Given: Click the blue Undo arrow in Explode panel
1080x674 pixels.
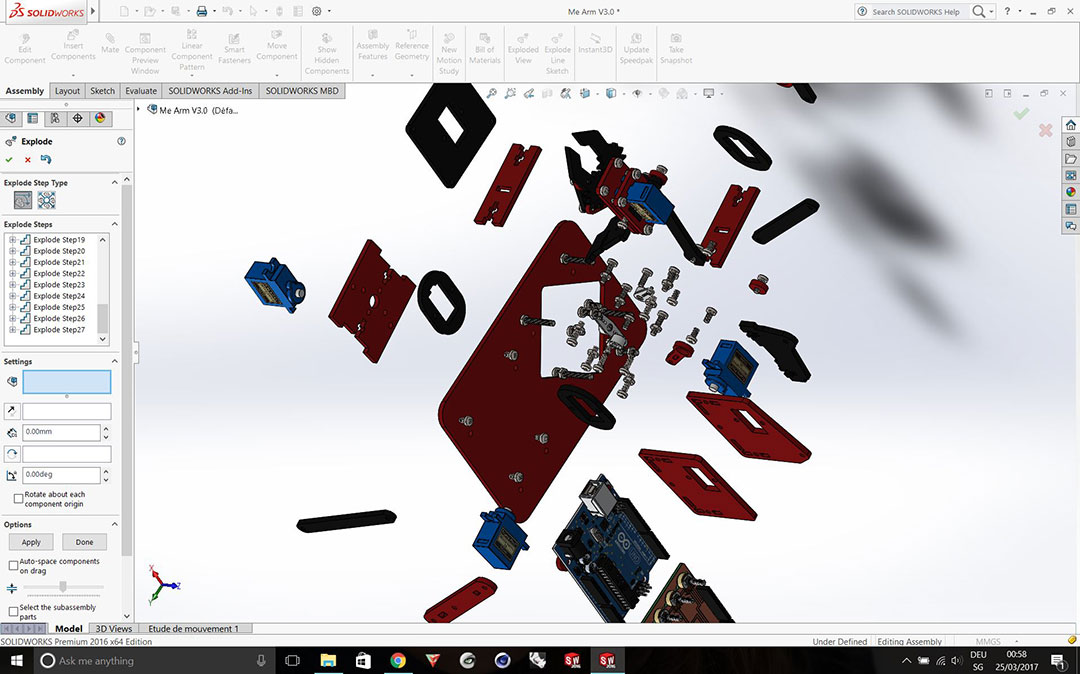Looking at the screenshot, I should (46, 159).
